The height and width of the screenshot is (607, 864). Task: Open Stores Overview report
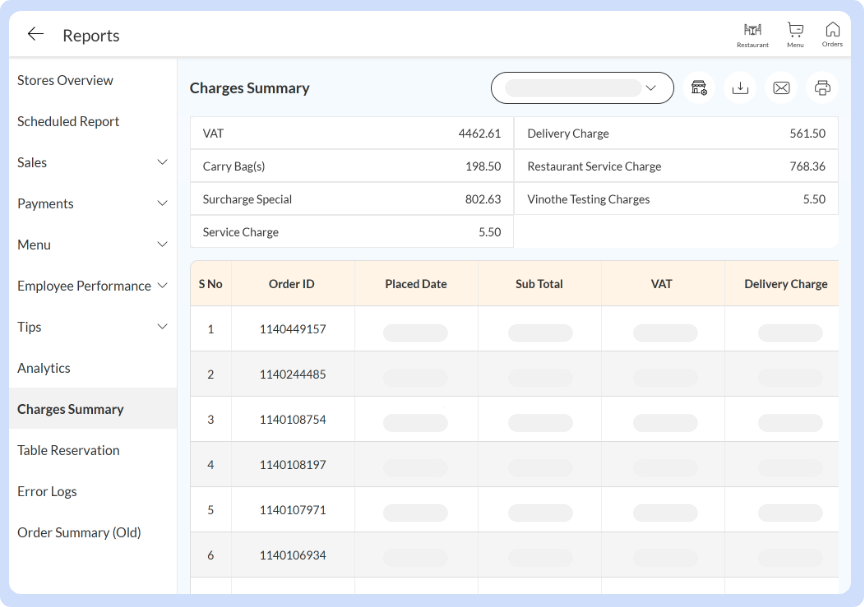click(x=65, y=80)
